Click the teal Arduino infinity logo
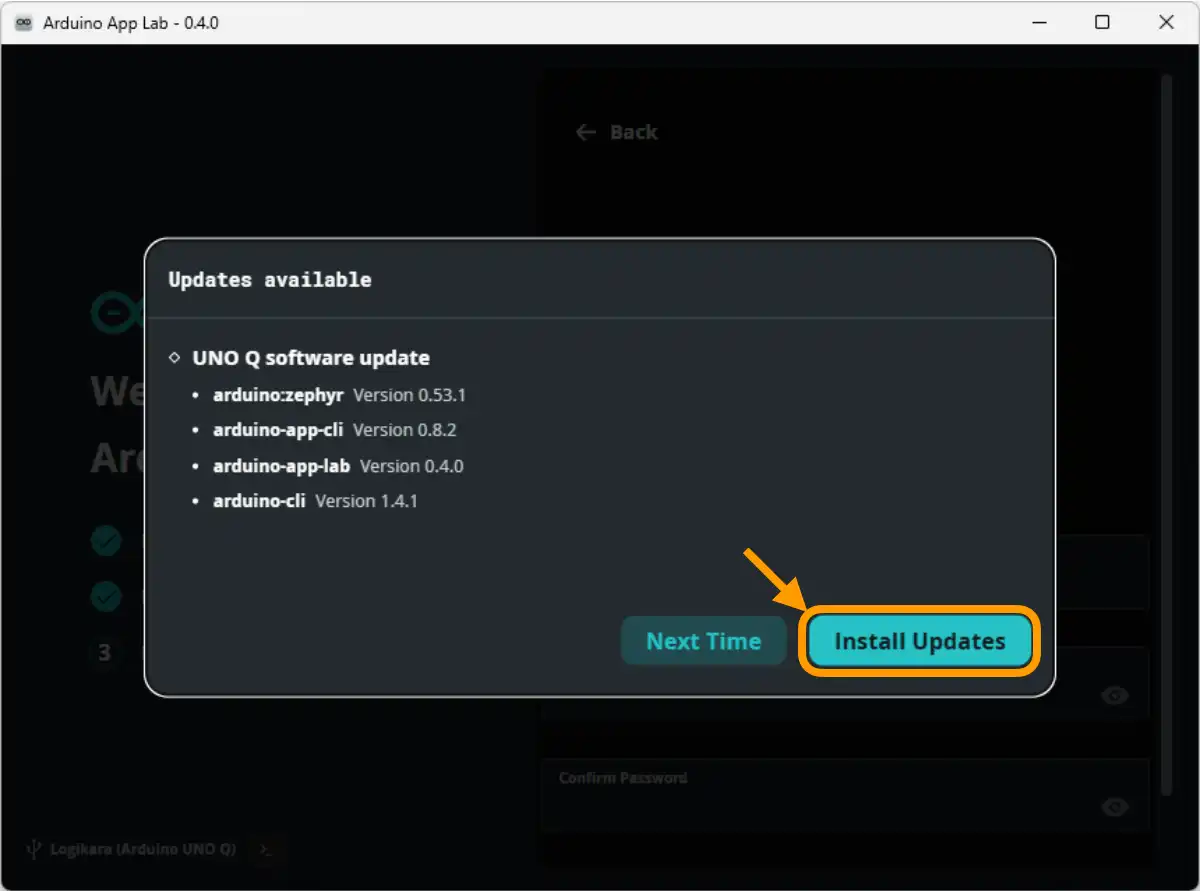 point(114,311)
